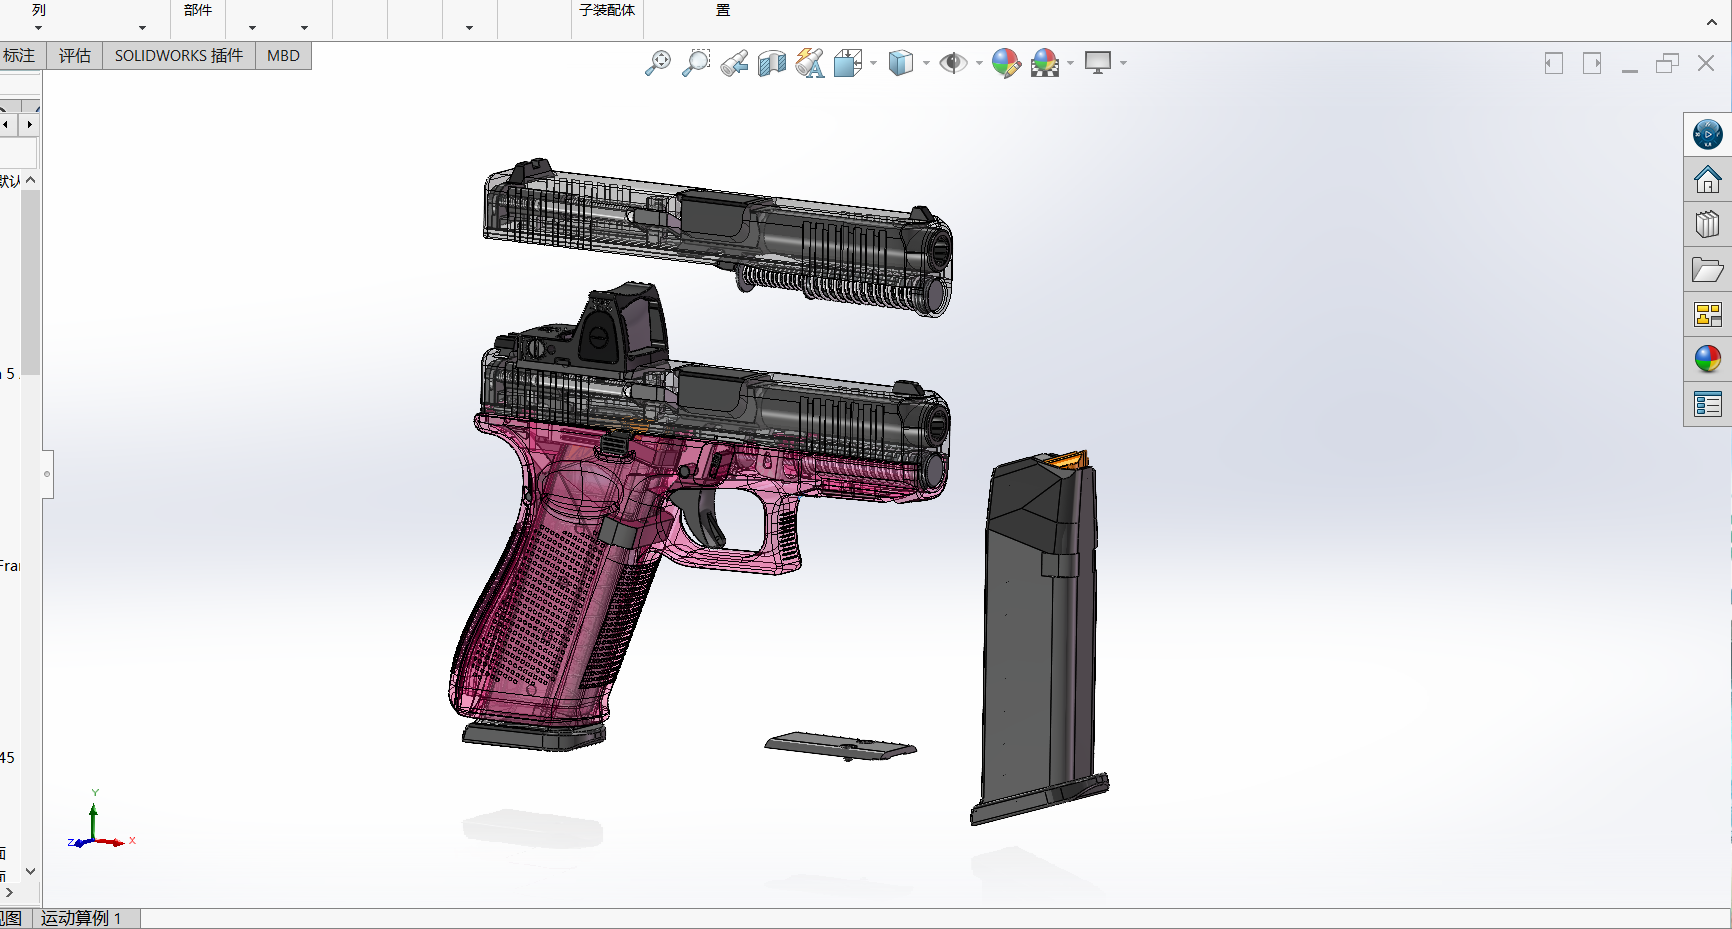Screen dimensions: 1732x929
Task: Open the Design Library panel
Action: click(x=1708, y=224)
